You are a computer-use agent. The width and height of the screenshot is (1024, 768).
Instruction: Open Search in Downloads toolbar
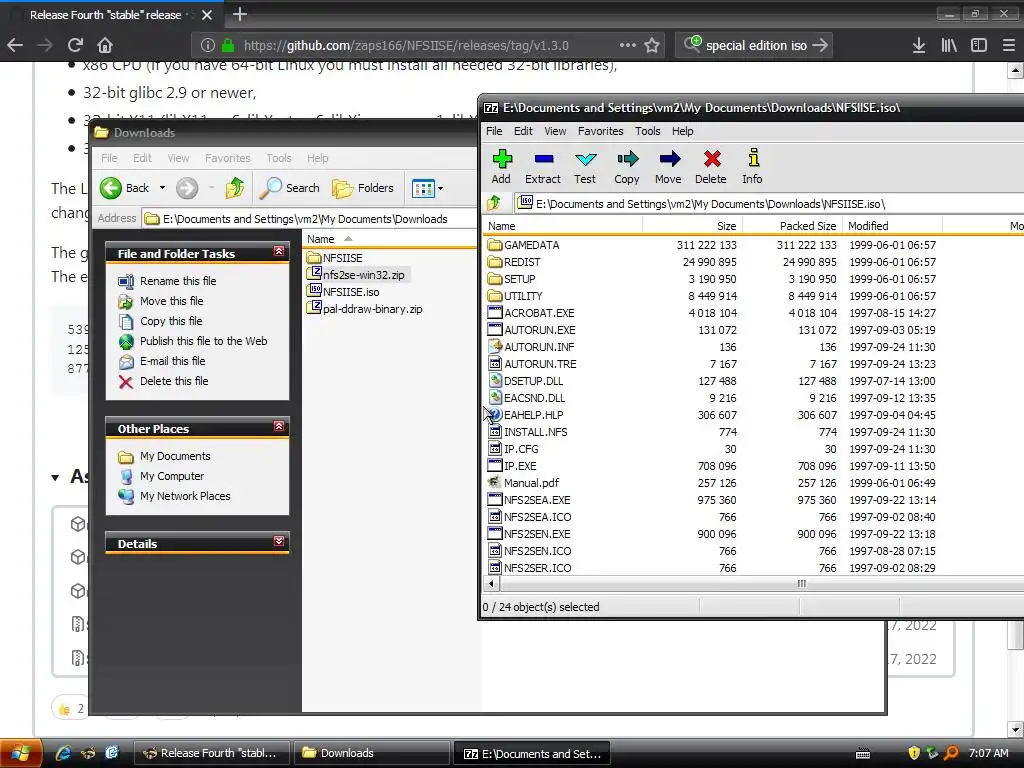tap(290, 188)
